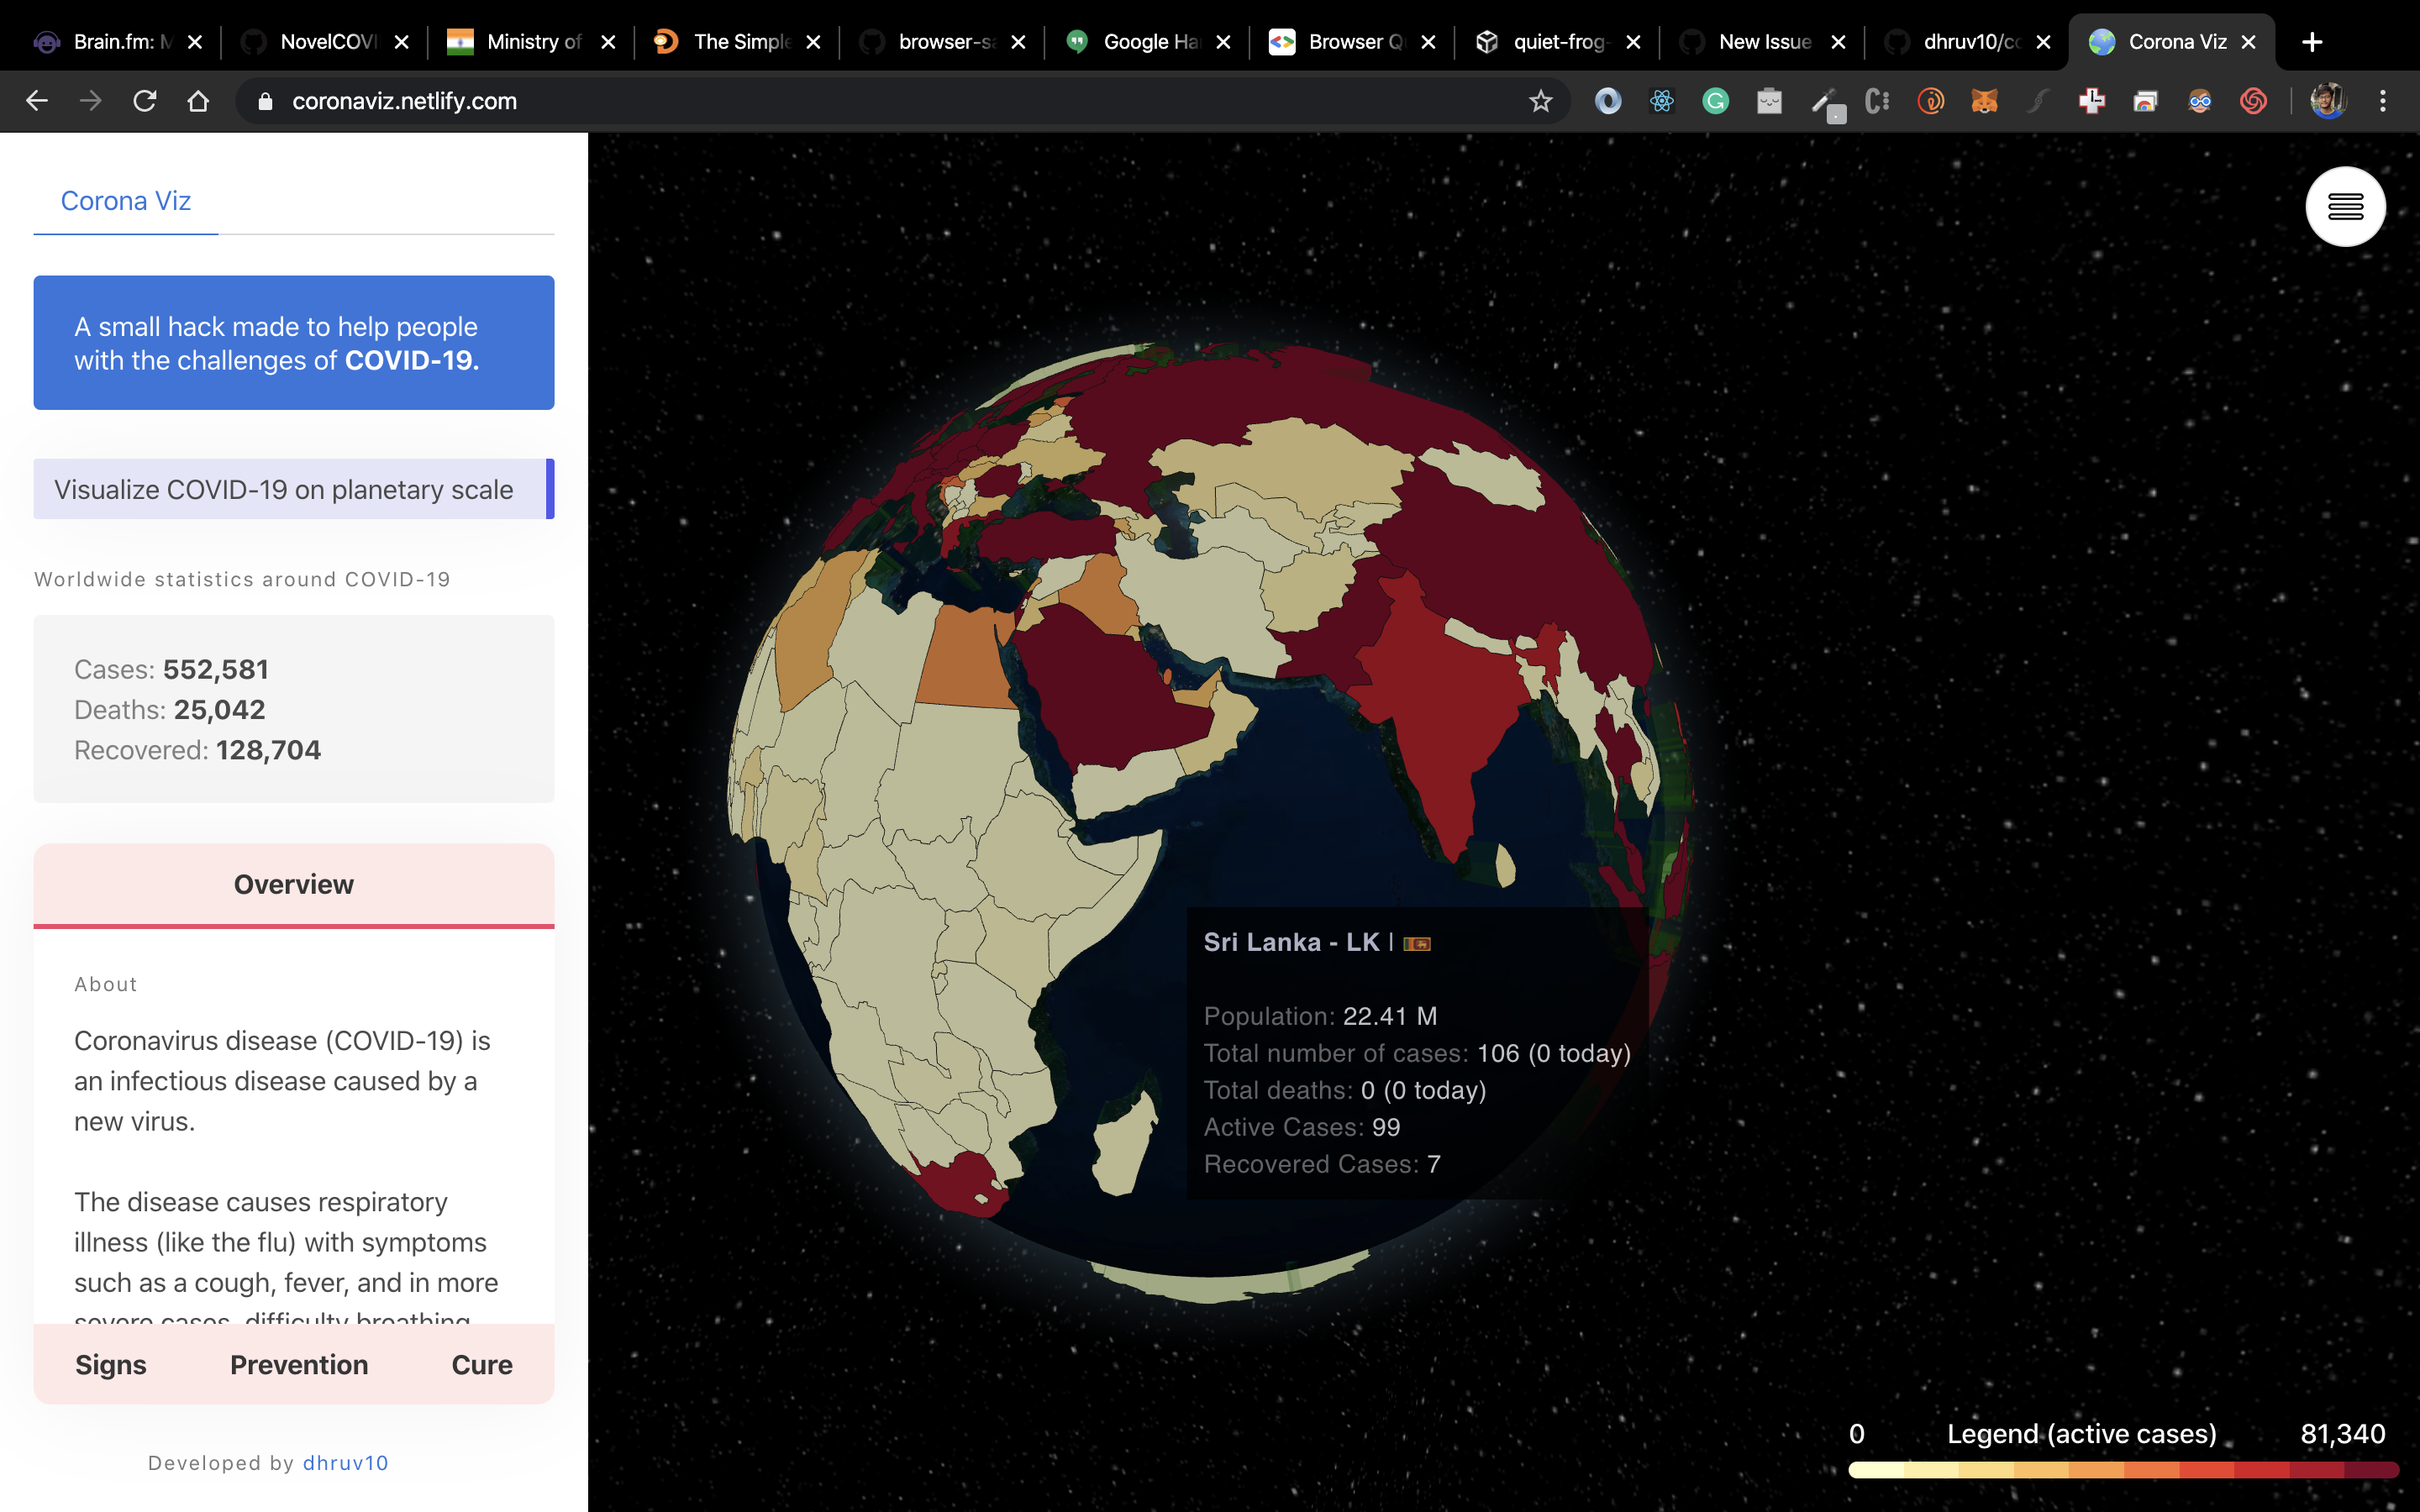Open the orange circle extension icon

[x=1931, y=101]
